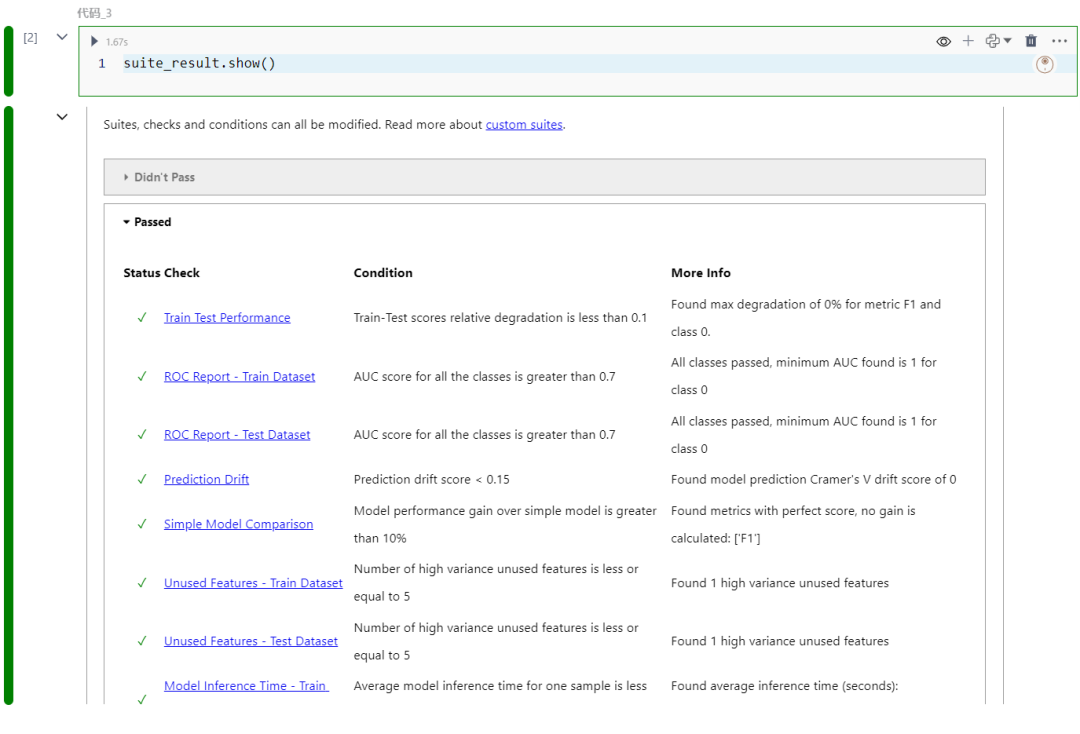Open the Python kernel language dropdown
Image resolution: width=1080 pixels, height=734 pixels.
(x=998, y=41)
